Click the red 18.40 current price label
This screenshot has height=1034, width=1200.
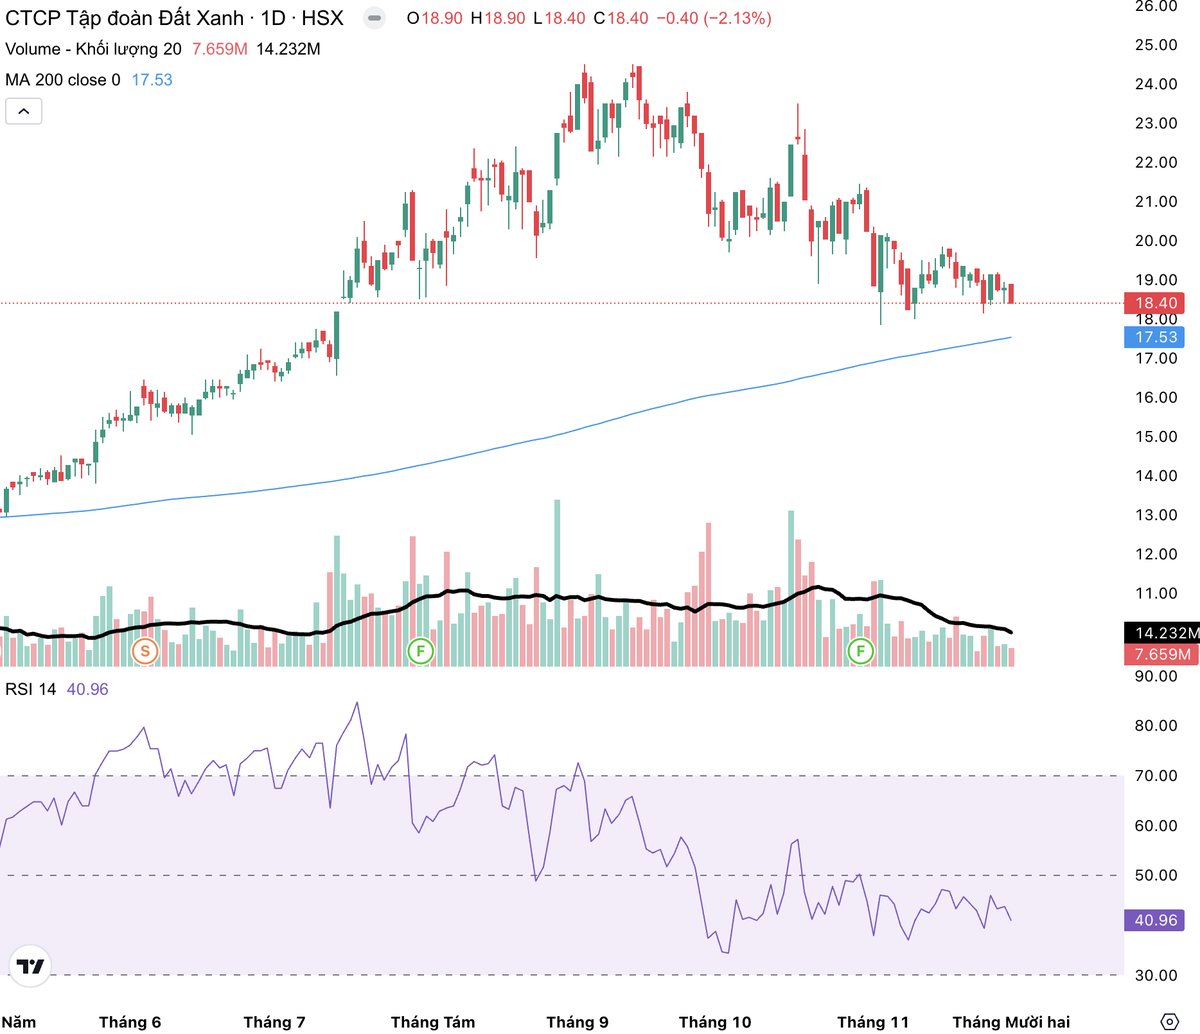click(1156, 303)
